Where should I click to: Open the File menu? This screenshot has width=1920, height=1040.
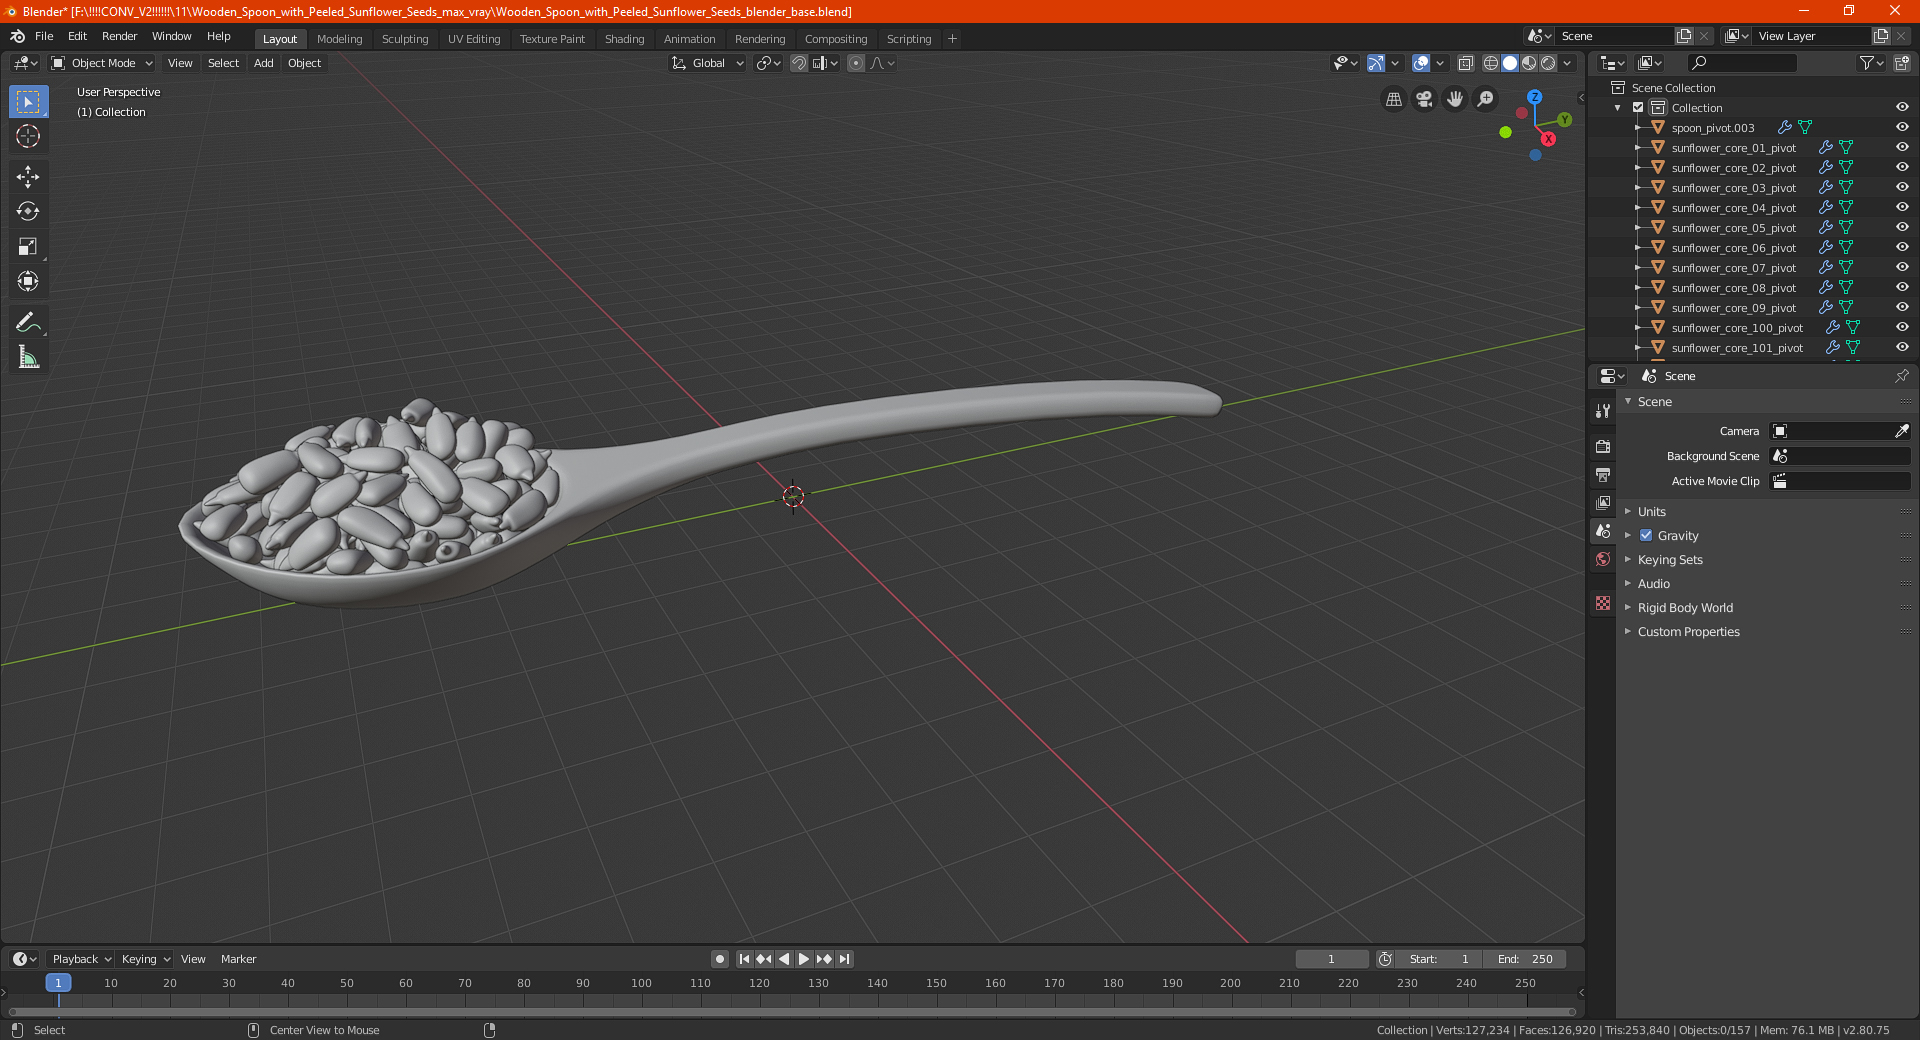click(x=44, y=36)
